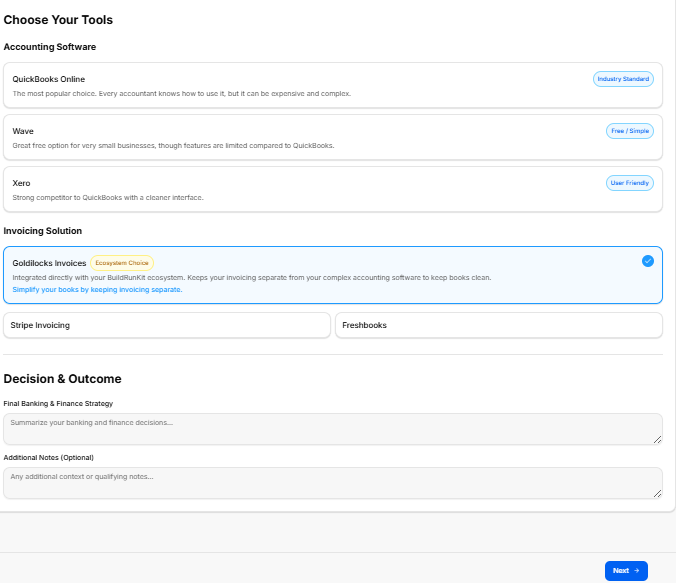676x583 pixels.
Task: Click the Next button
Action: coord(626,570)
